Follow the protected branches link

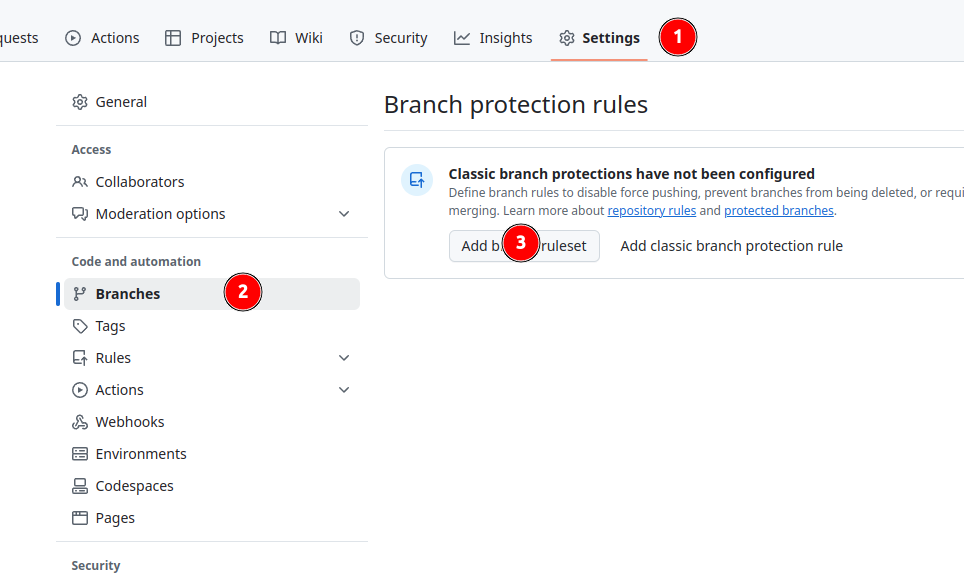click(778, 211)
